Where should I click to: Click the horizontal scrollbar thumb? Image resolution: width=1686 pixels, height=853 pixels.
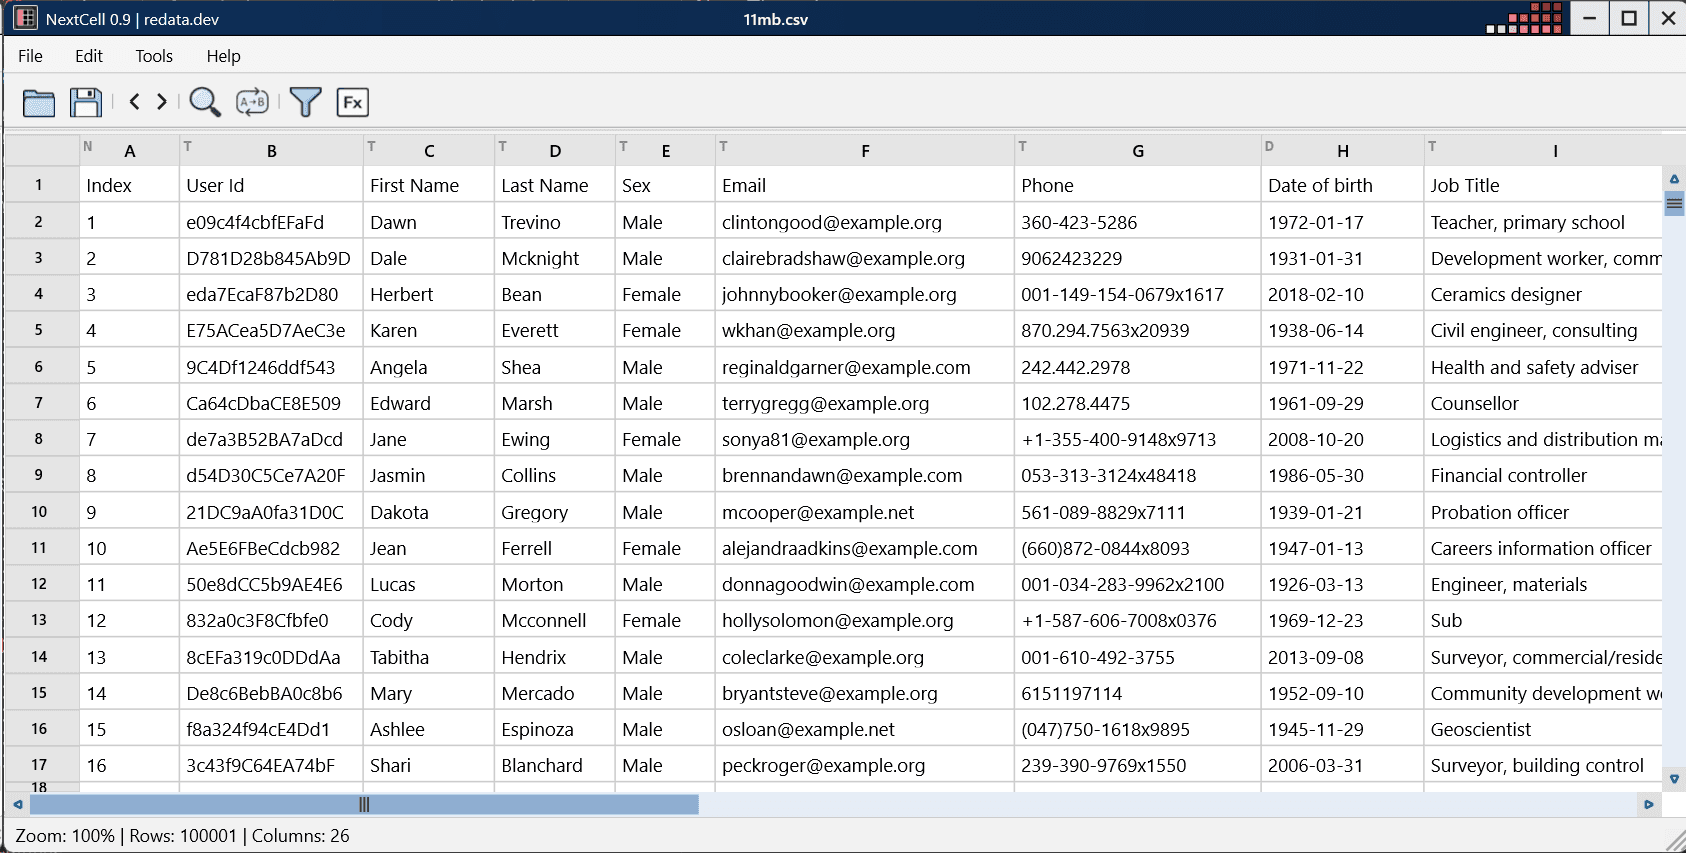click(x=364, y=804)
